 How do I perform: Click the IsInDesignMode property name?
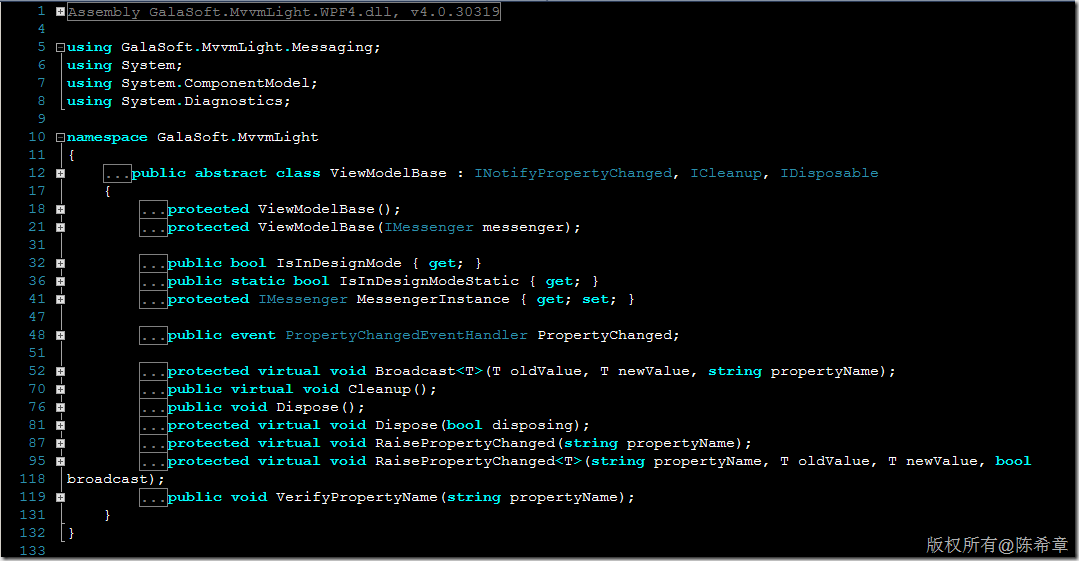[339, 264]
